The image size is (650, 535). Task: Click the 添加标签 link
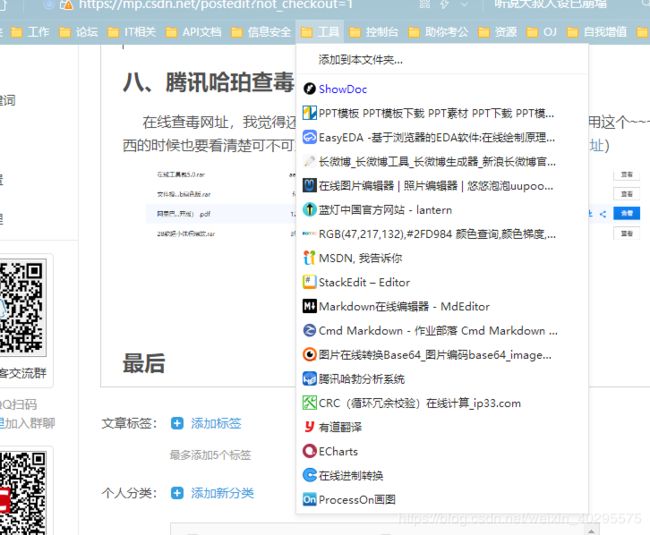click(x=216, y=424)
